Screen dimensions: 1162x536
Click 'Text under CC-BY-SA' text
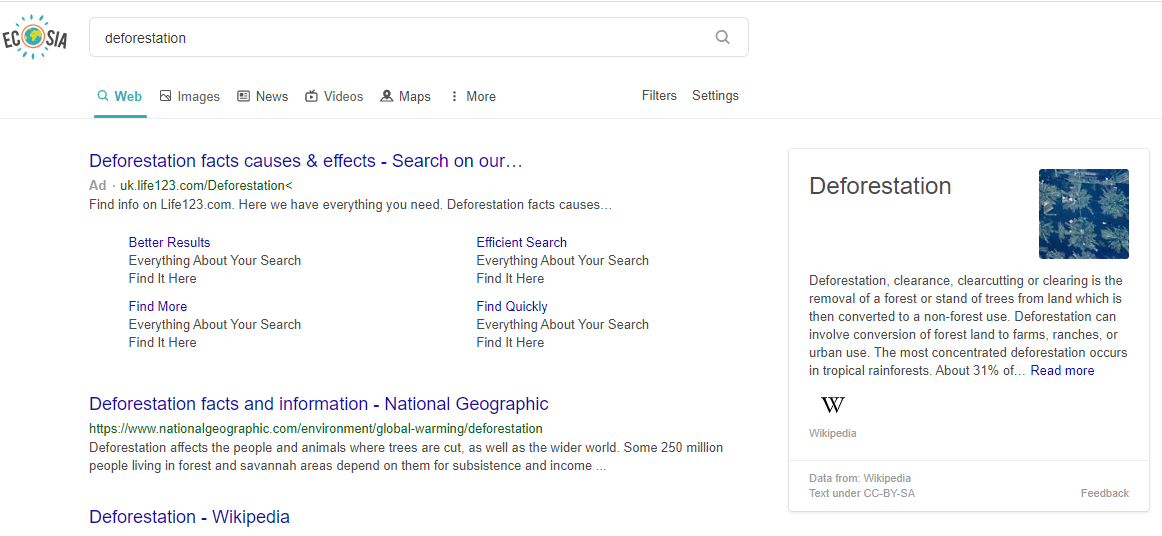tap(862, 493)
